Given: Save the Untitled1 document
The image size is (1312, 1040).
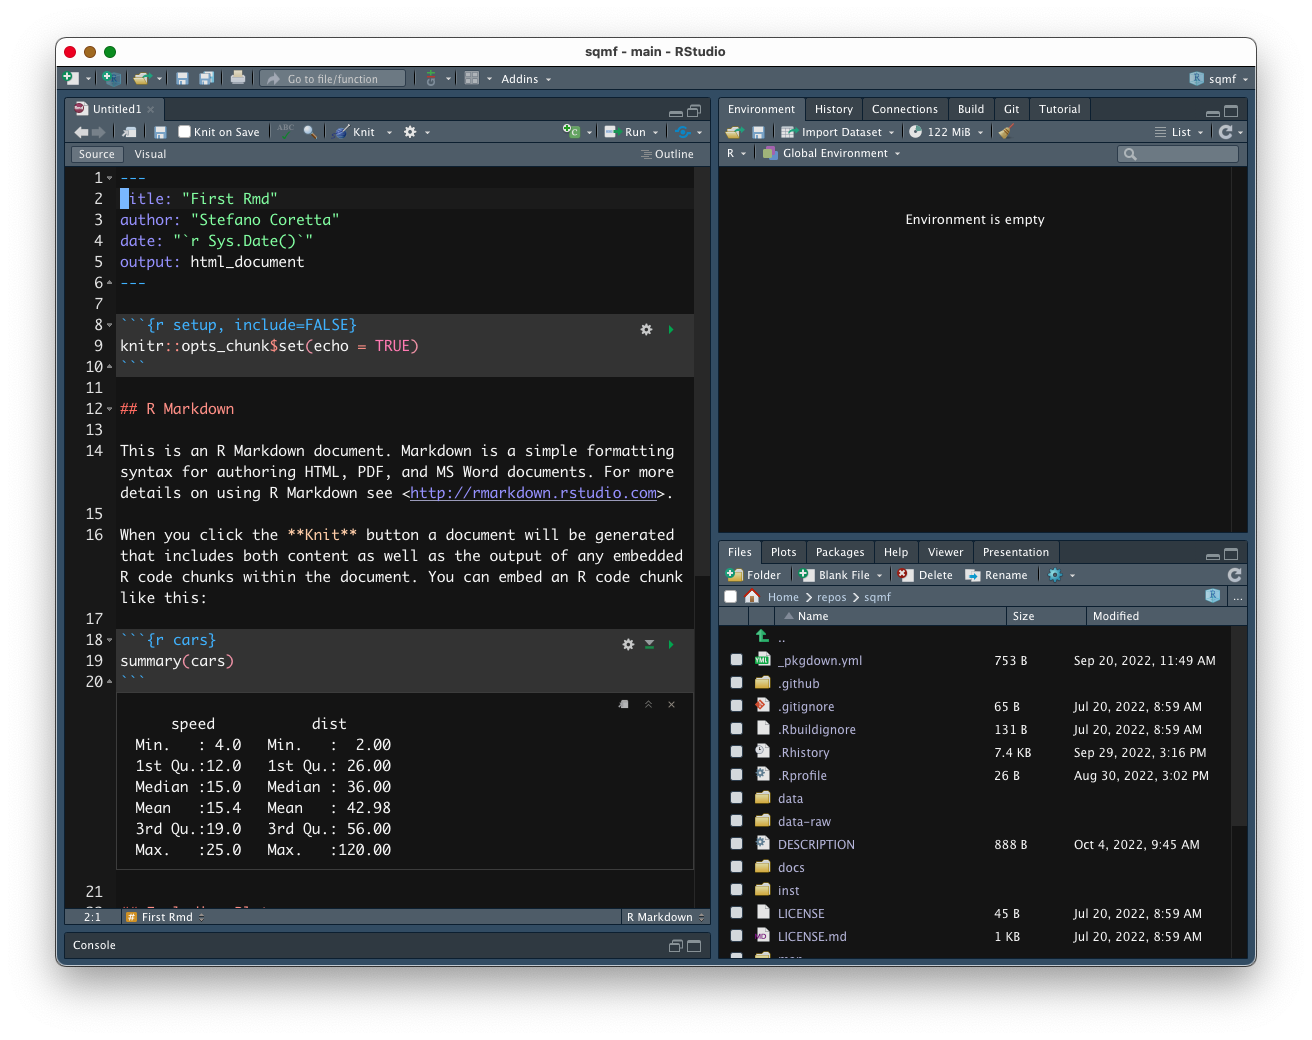Looking at the screenshot, I should 160,132.
